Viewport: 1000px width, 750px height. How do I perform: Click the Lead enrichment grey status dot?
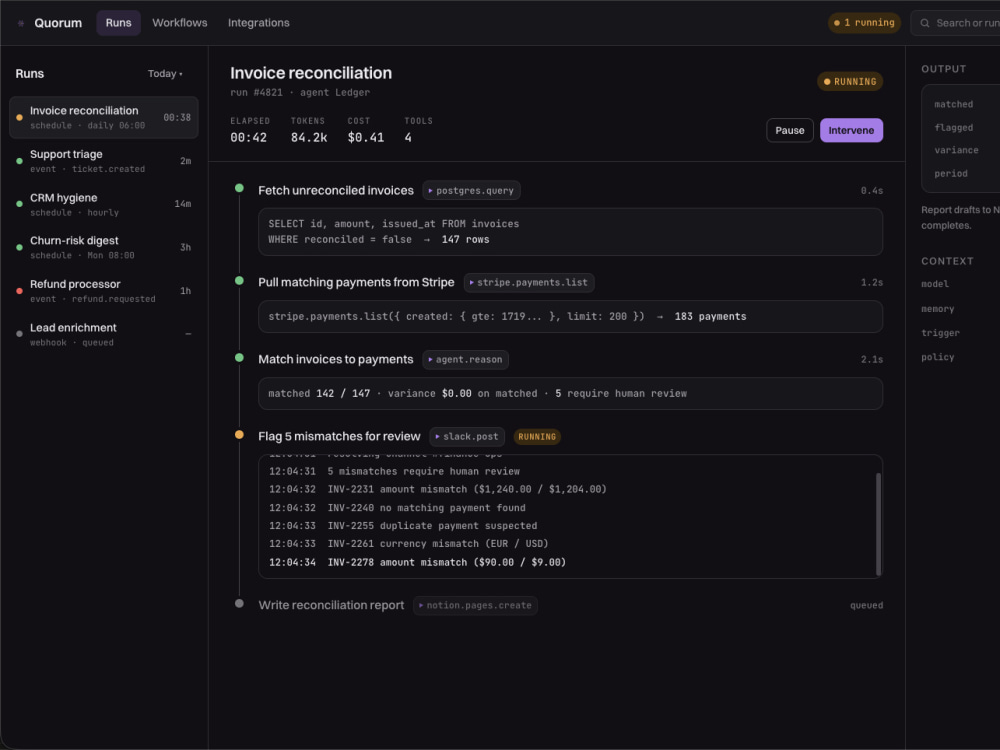19,334
